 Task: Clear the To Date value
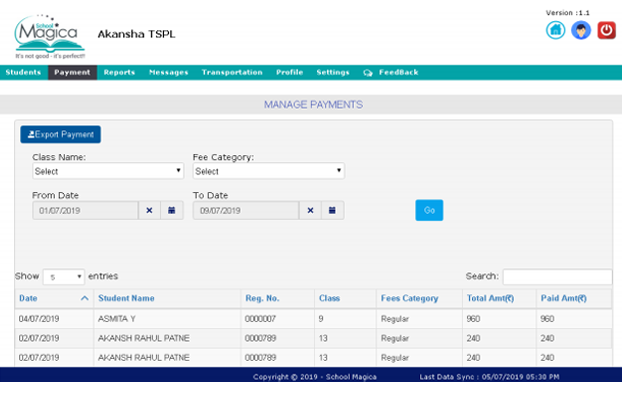tap(310, 210)
